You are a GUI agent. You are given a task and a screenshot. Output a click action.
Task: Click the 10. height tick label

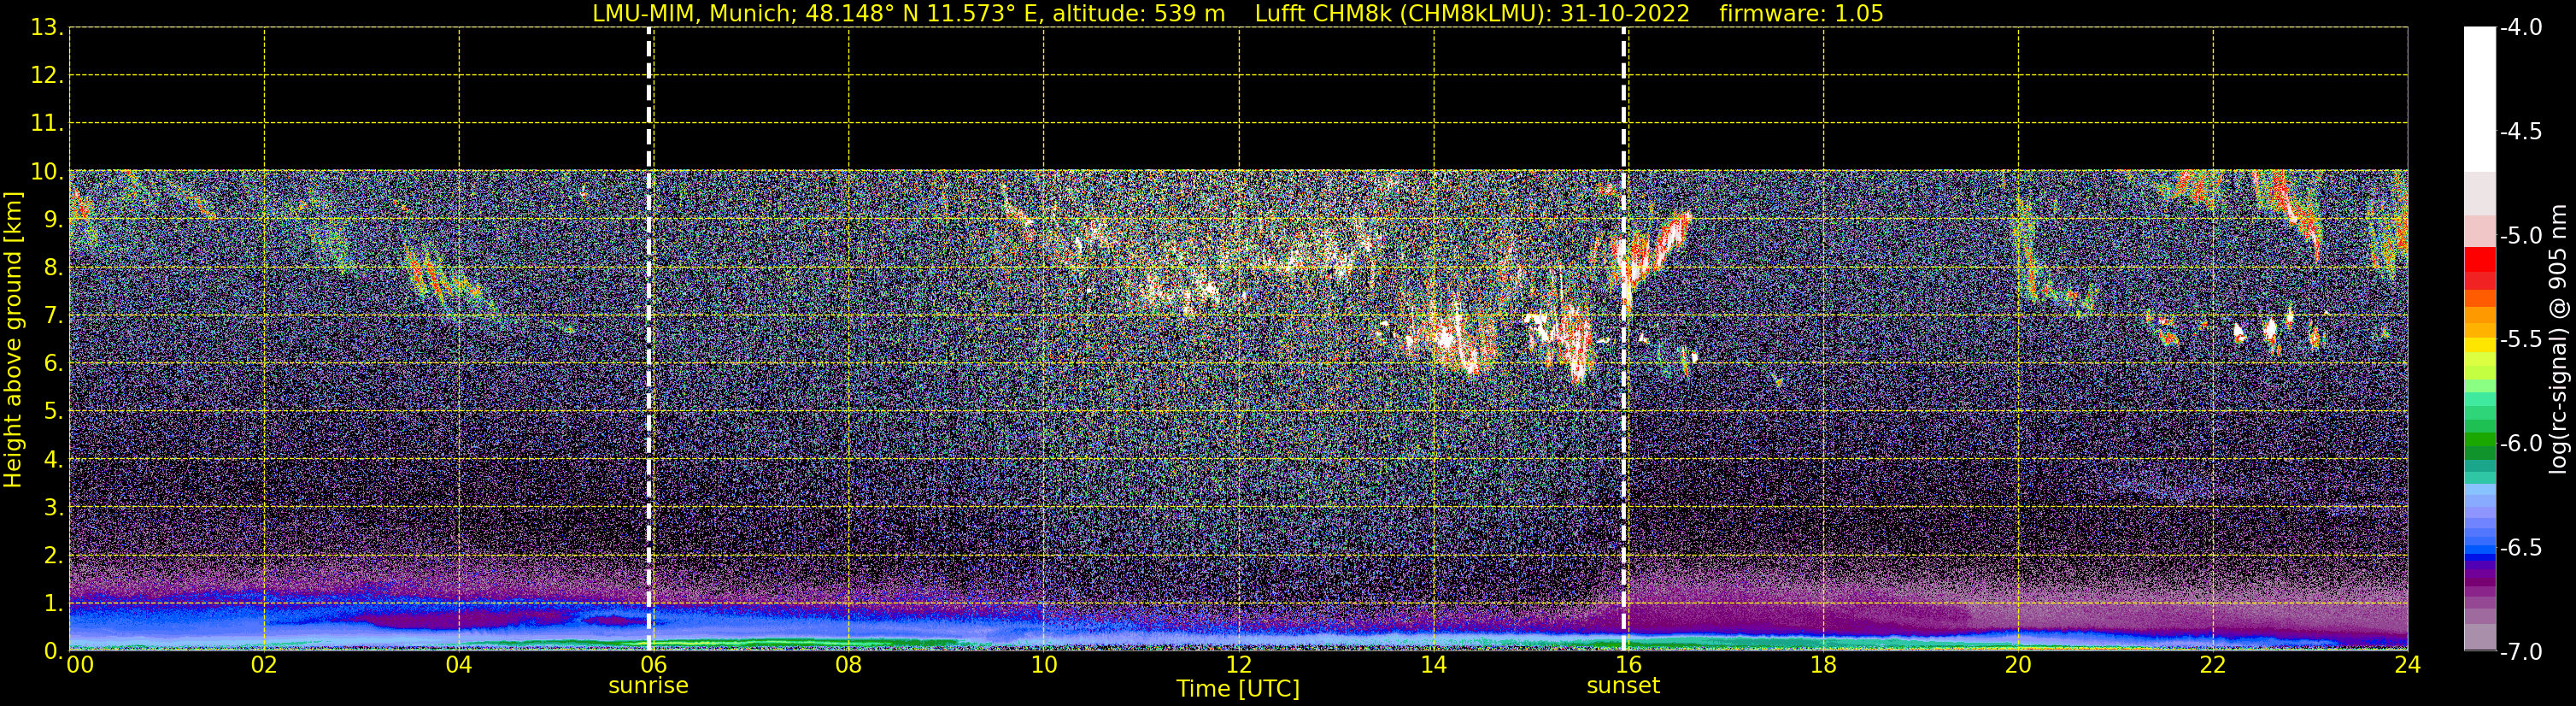(47, 172)
